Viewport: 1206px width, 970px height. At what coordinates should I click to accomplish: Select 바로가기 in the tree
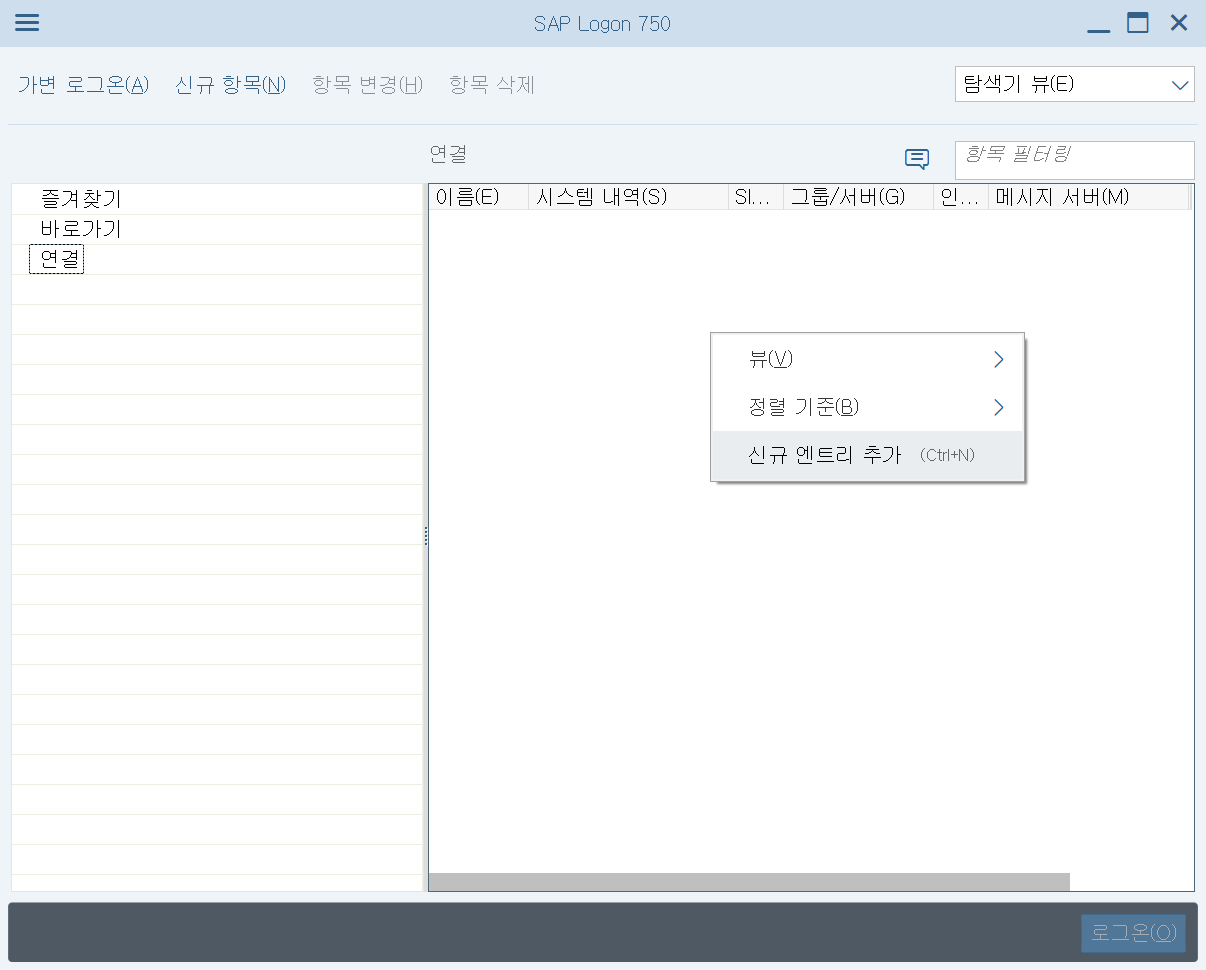81,229
